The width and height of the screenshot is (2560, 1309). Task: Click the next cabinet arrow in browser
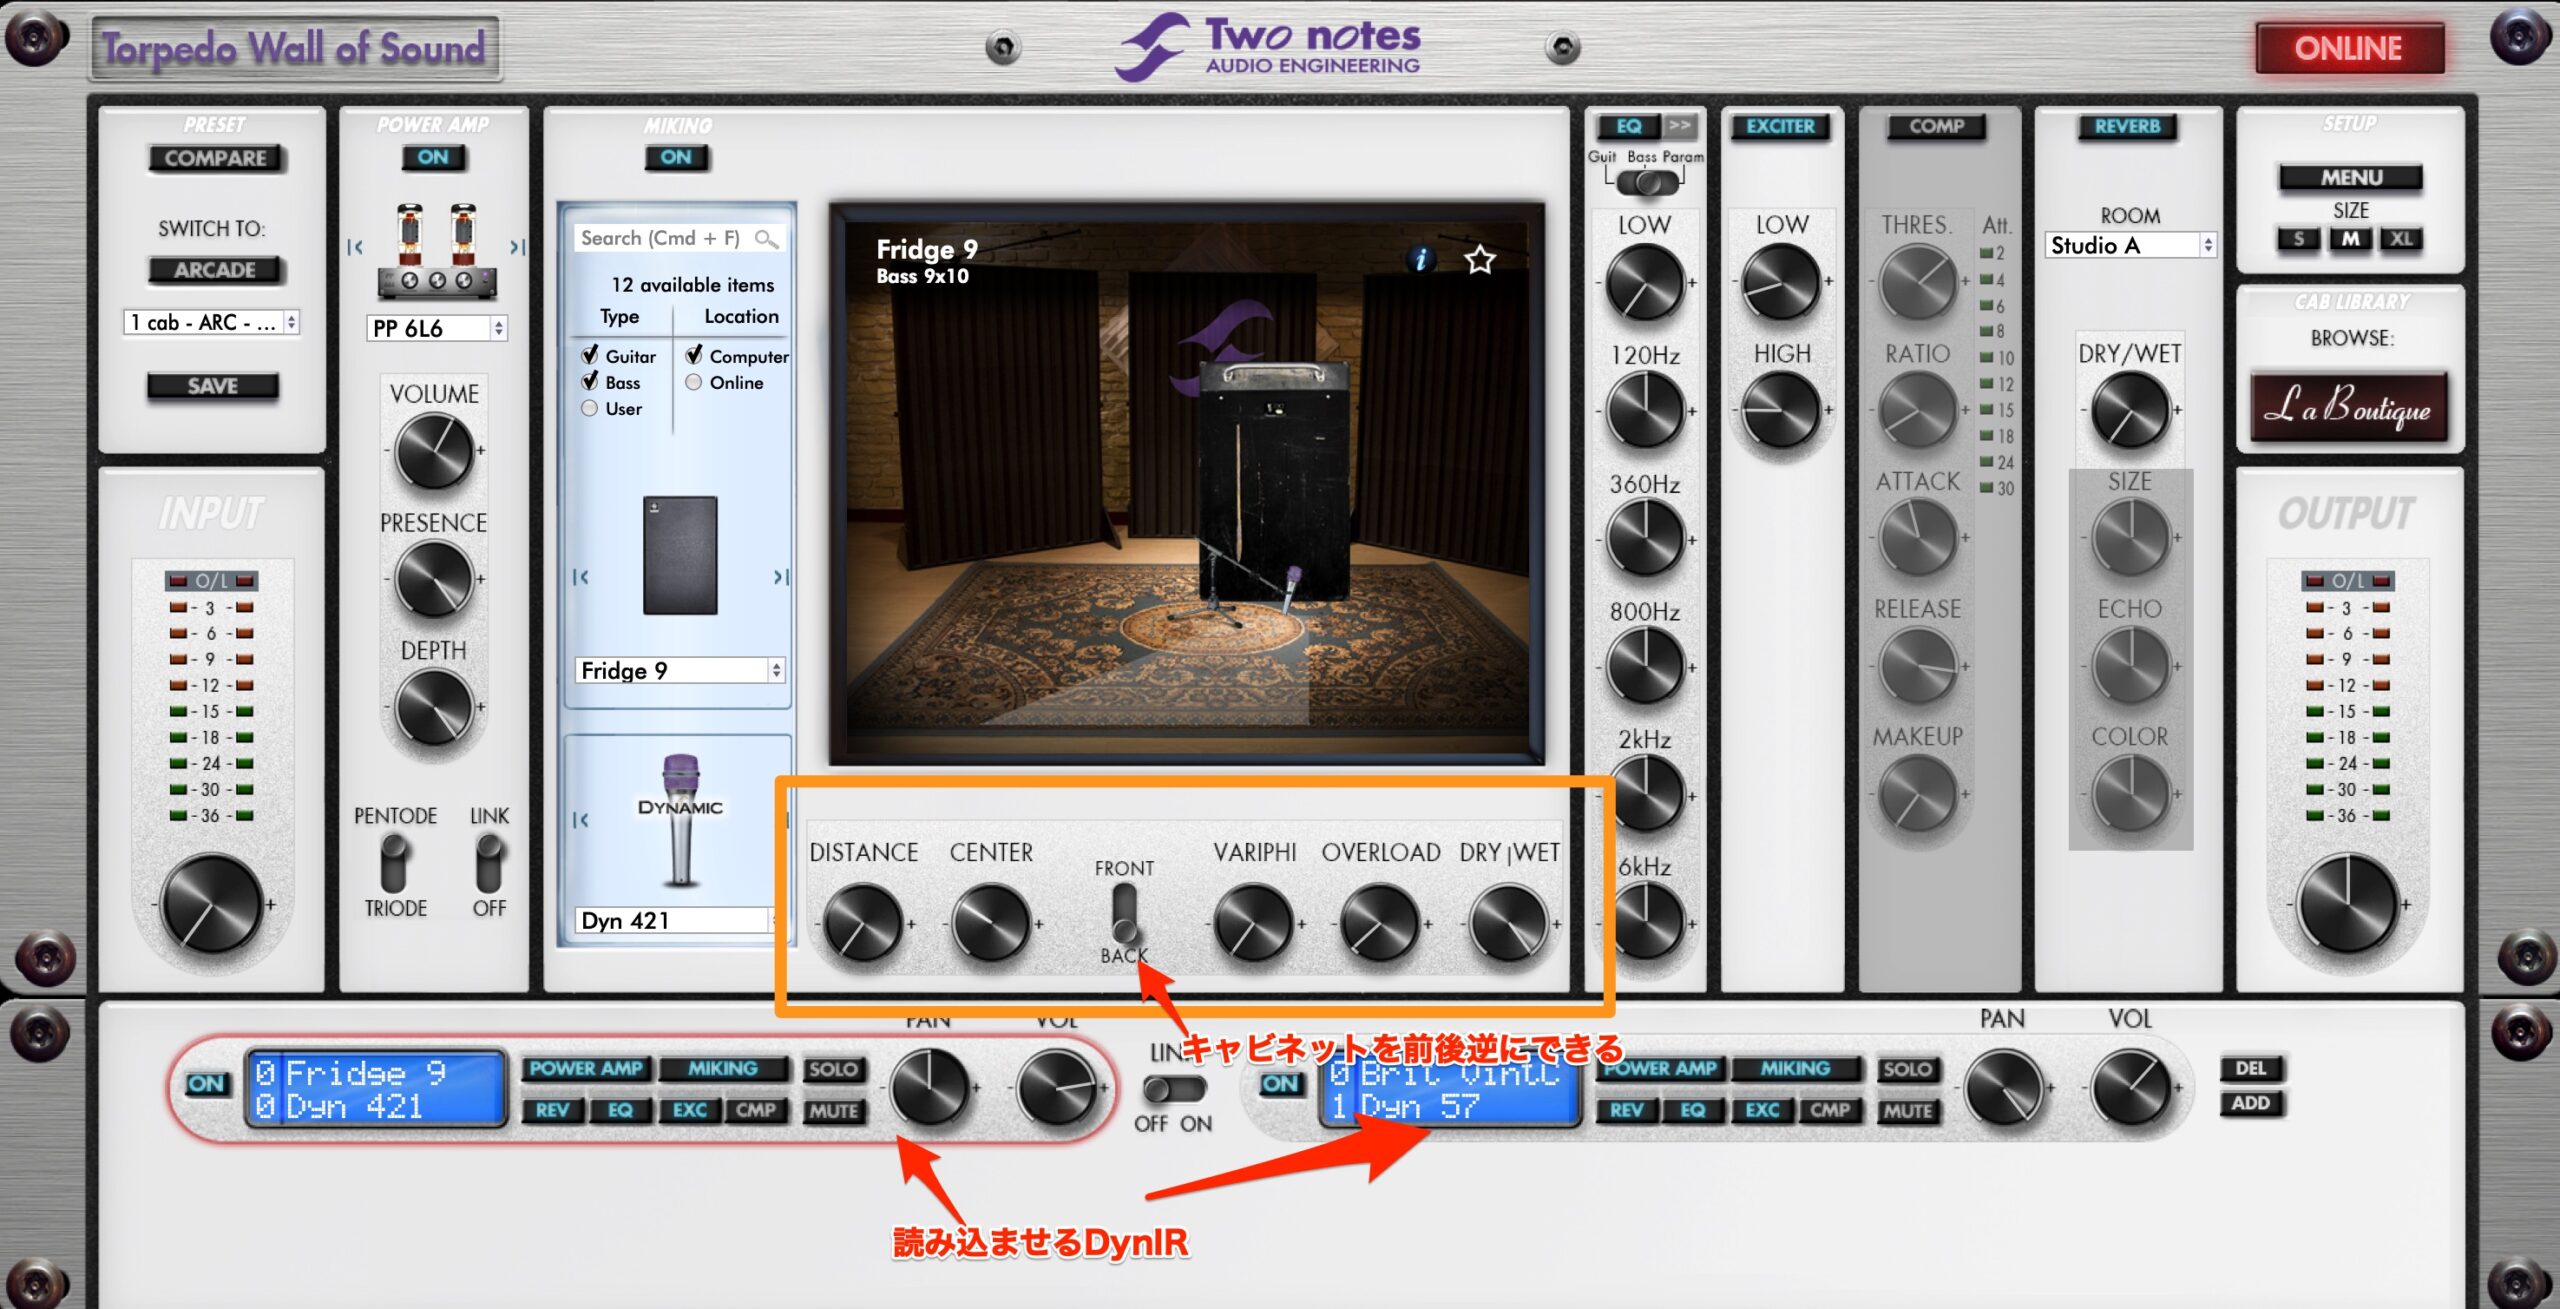781,577
